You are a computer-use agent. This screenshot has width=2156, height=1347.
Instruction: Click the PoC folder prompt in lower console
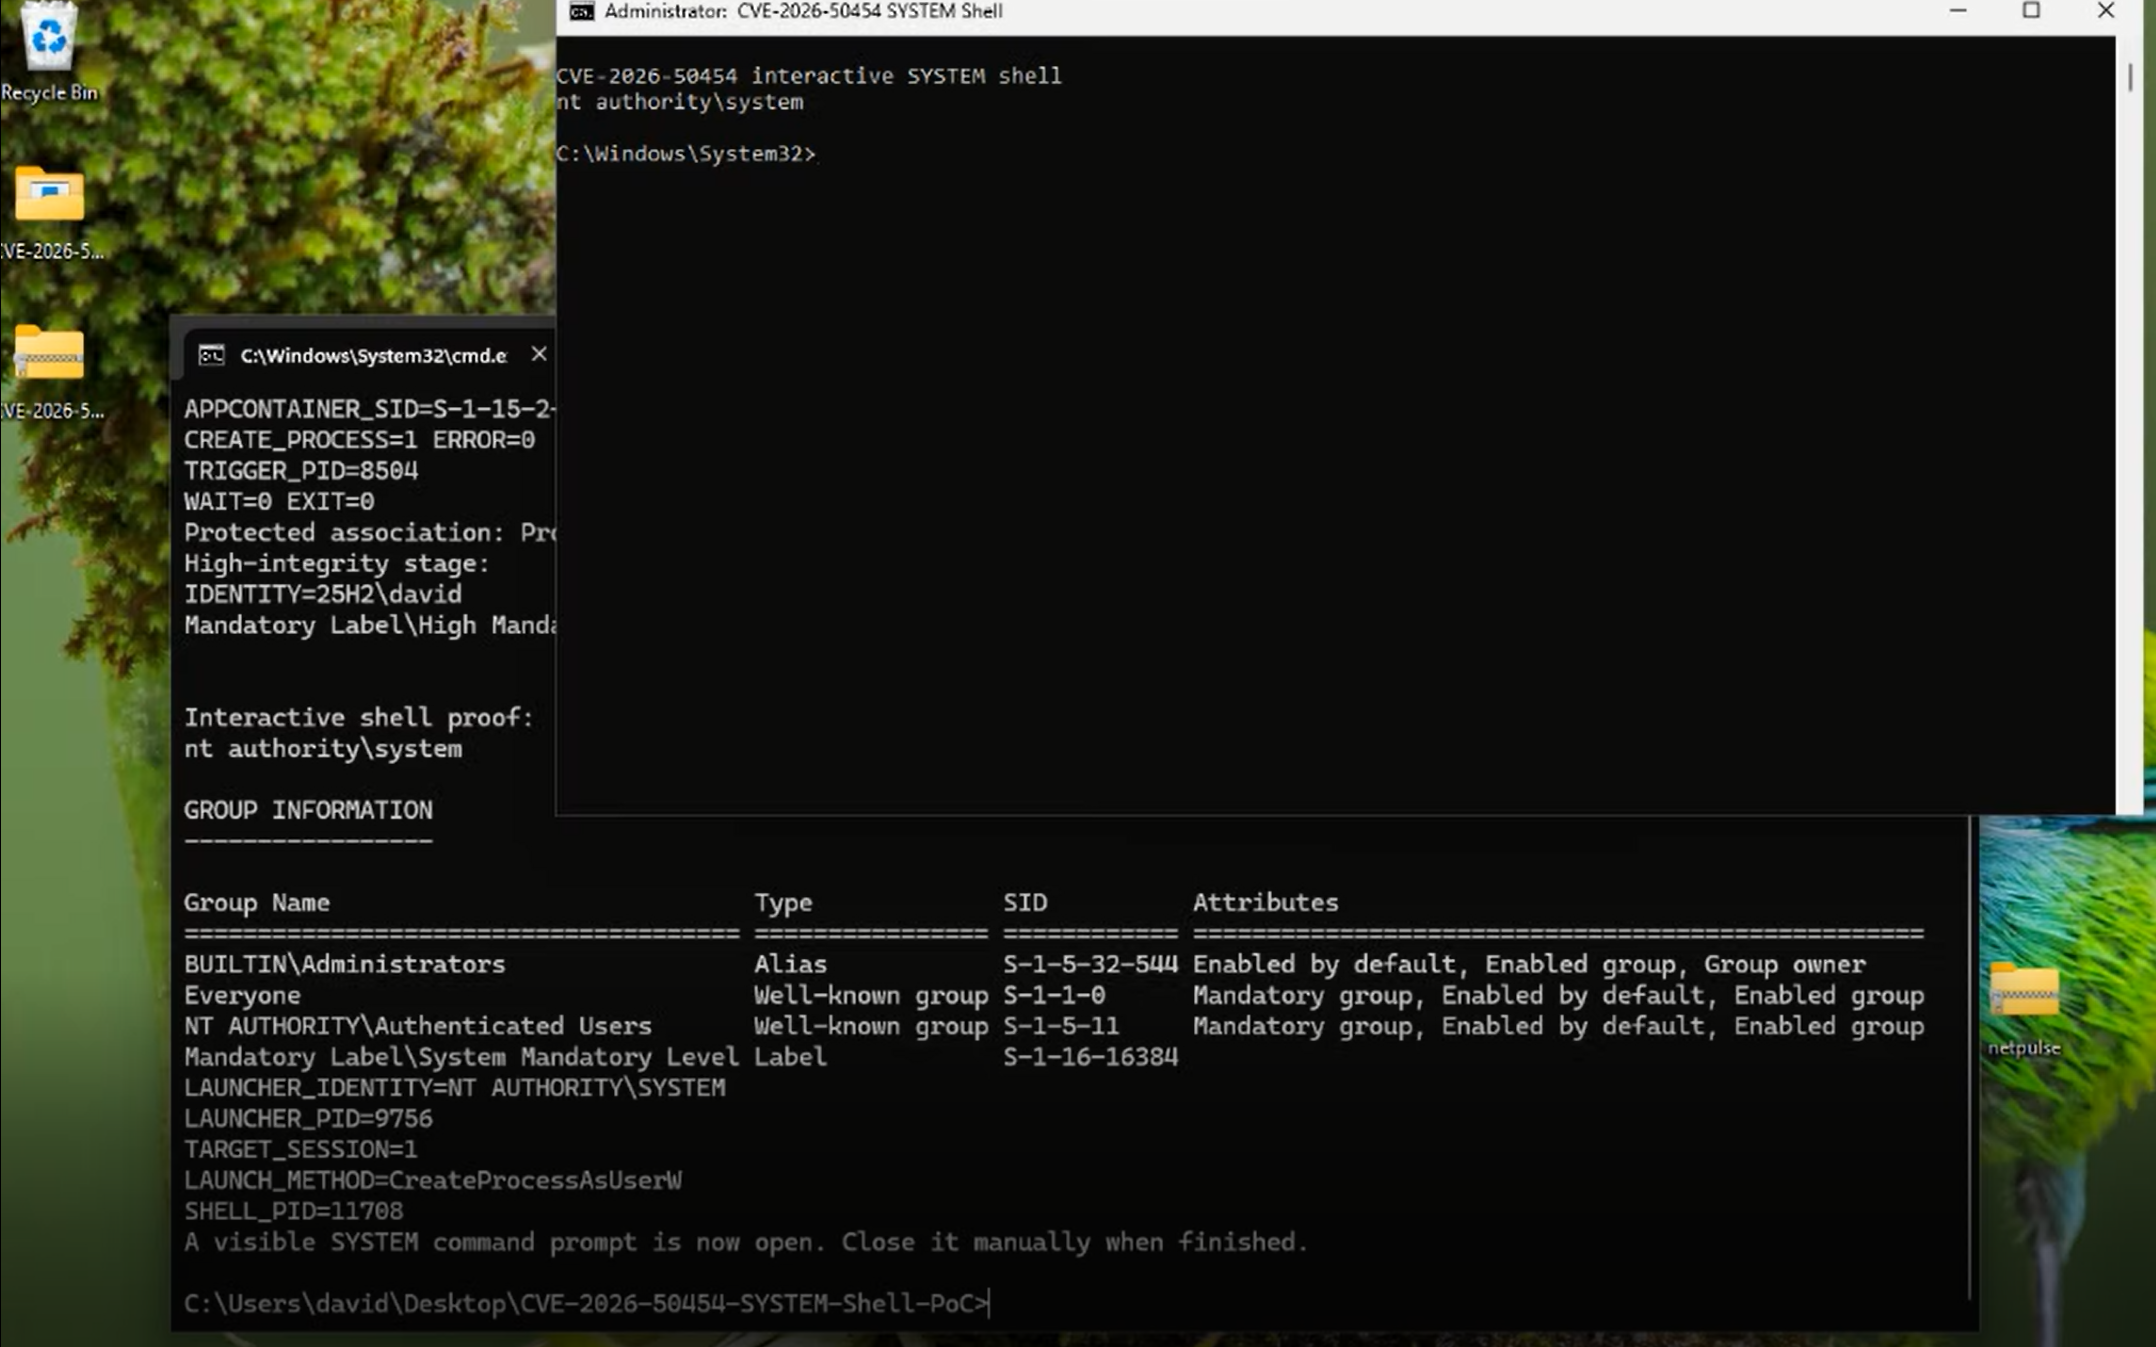(587, 1303)
